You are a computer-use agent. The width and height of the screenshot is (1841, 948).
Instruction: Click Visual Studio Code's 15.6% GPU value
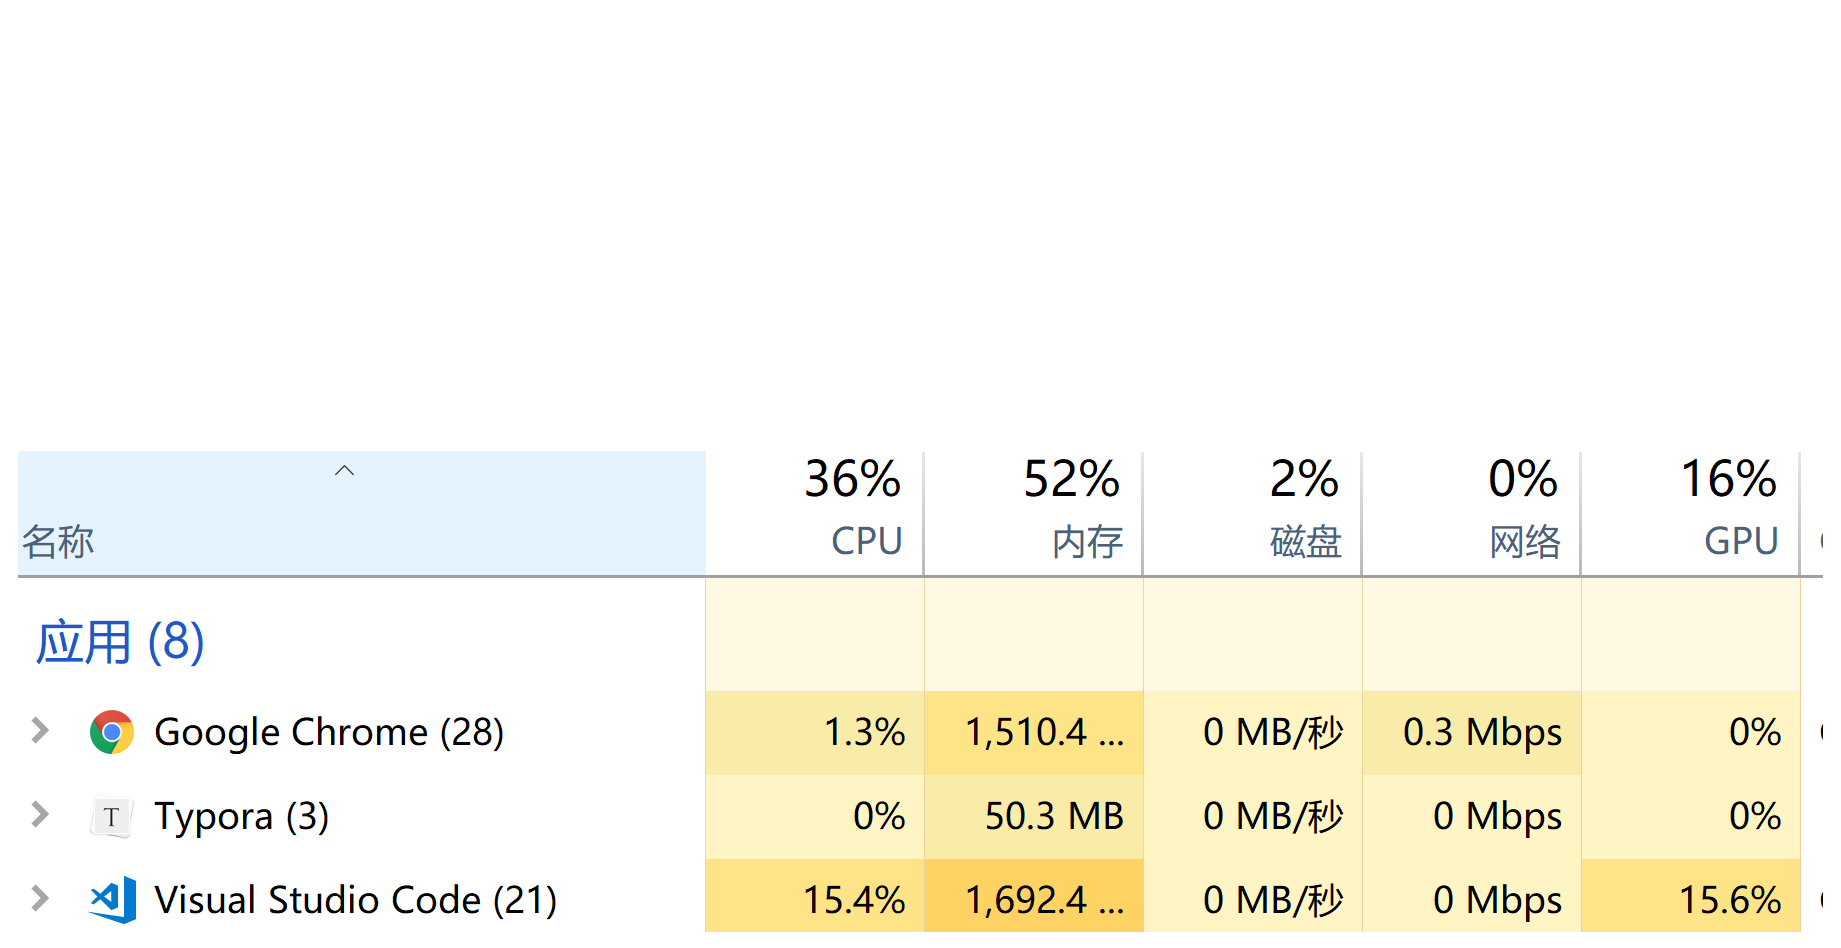pyautogui.click(x=1731, y=899)
